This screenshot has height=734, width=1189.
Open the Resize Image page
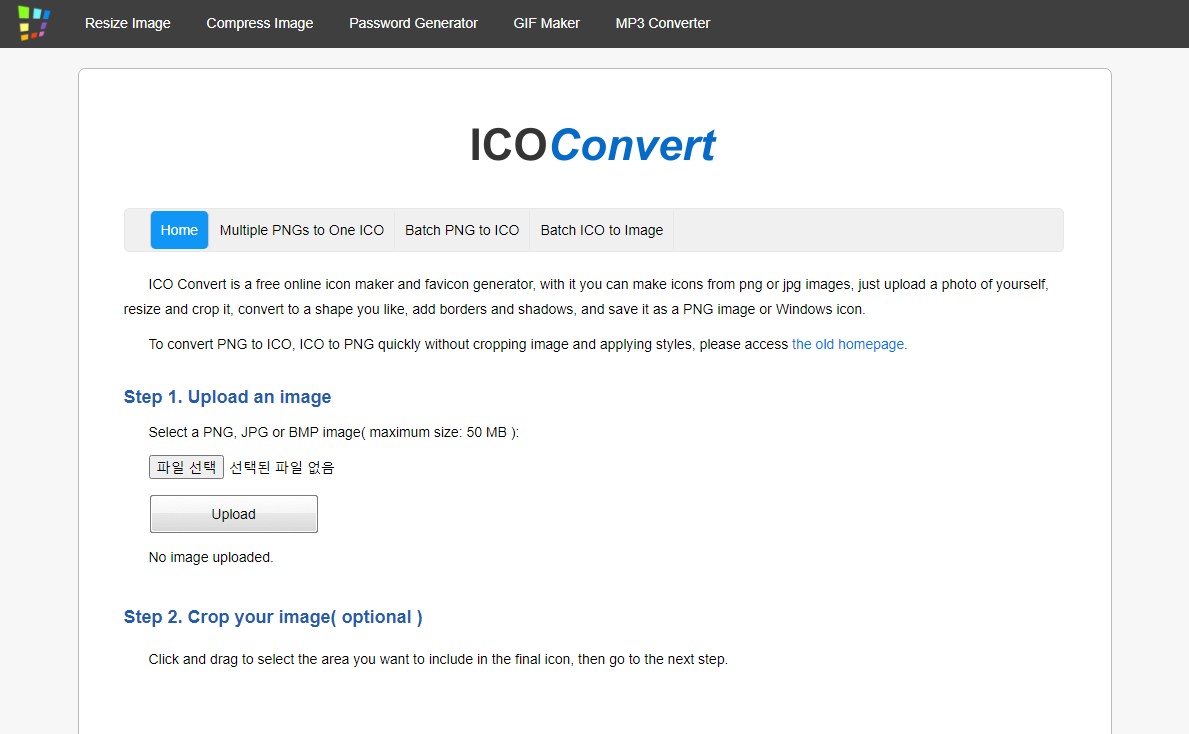tap(127, 24)
